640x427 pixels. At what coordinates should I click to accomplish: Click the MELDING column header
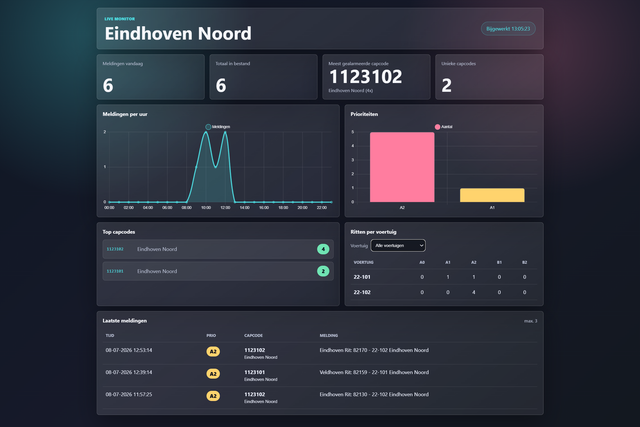329,336
